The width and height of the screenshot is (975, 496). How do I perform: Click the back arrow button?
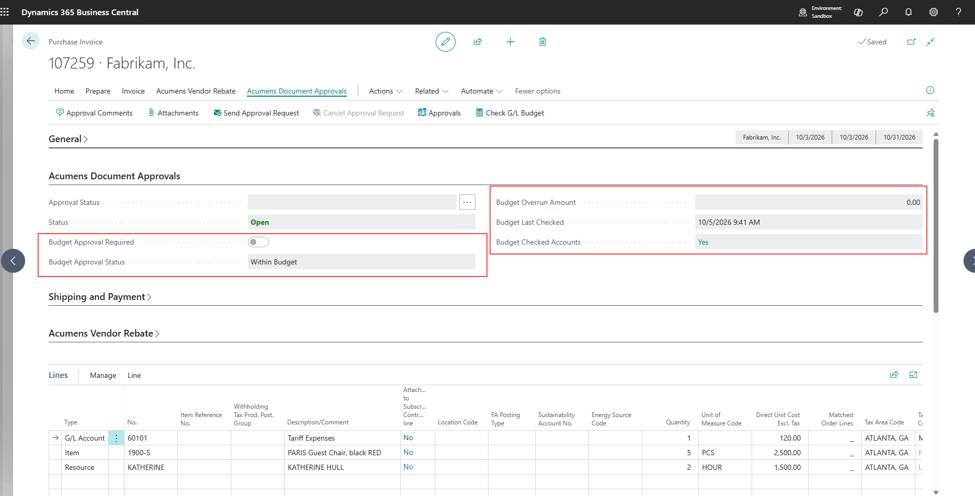30,41
